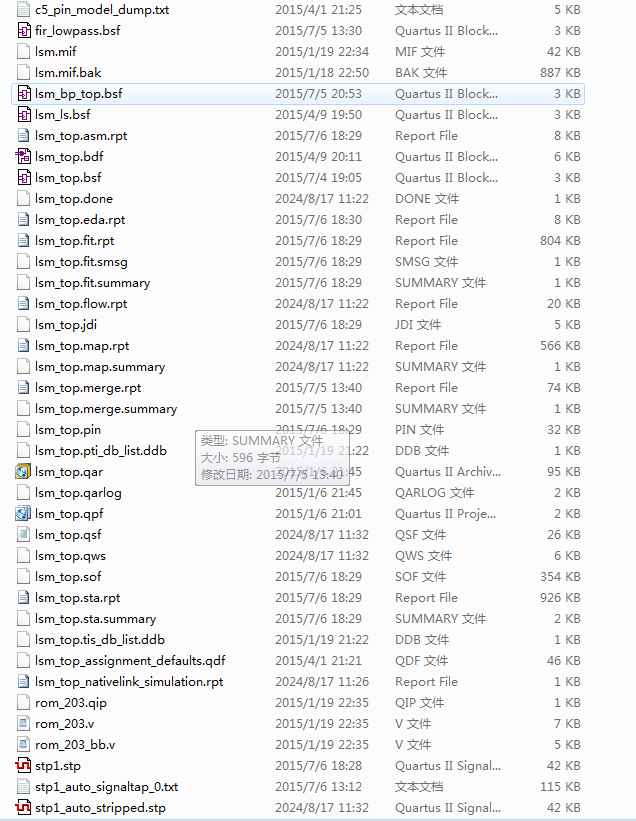Click the 926 KB size of lsm_top.sta.rpt
This screenshot has height=821, width=636.
tap(560, 597)
